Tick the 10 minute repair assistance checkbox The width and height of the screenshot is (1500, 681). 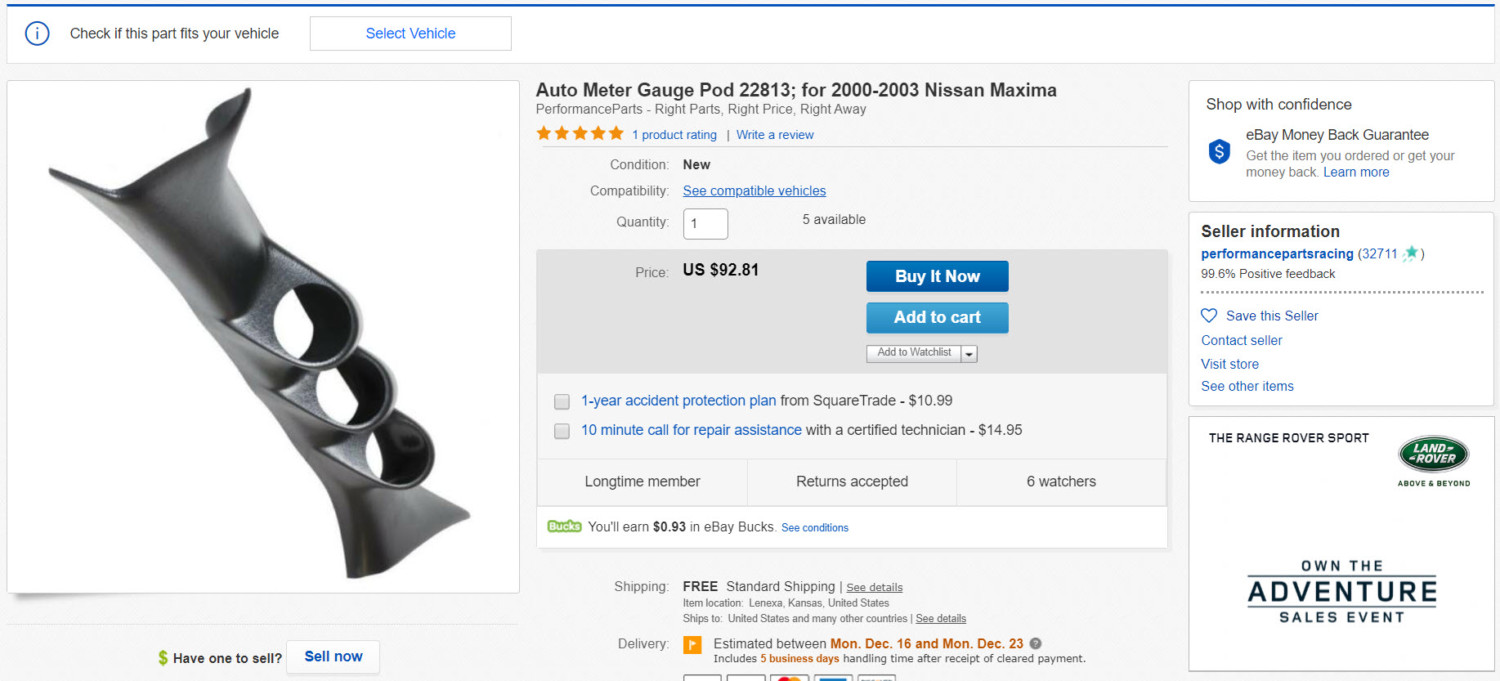pos(562,431)
